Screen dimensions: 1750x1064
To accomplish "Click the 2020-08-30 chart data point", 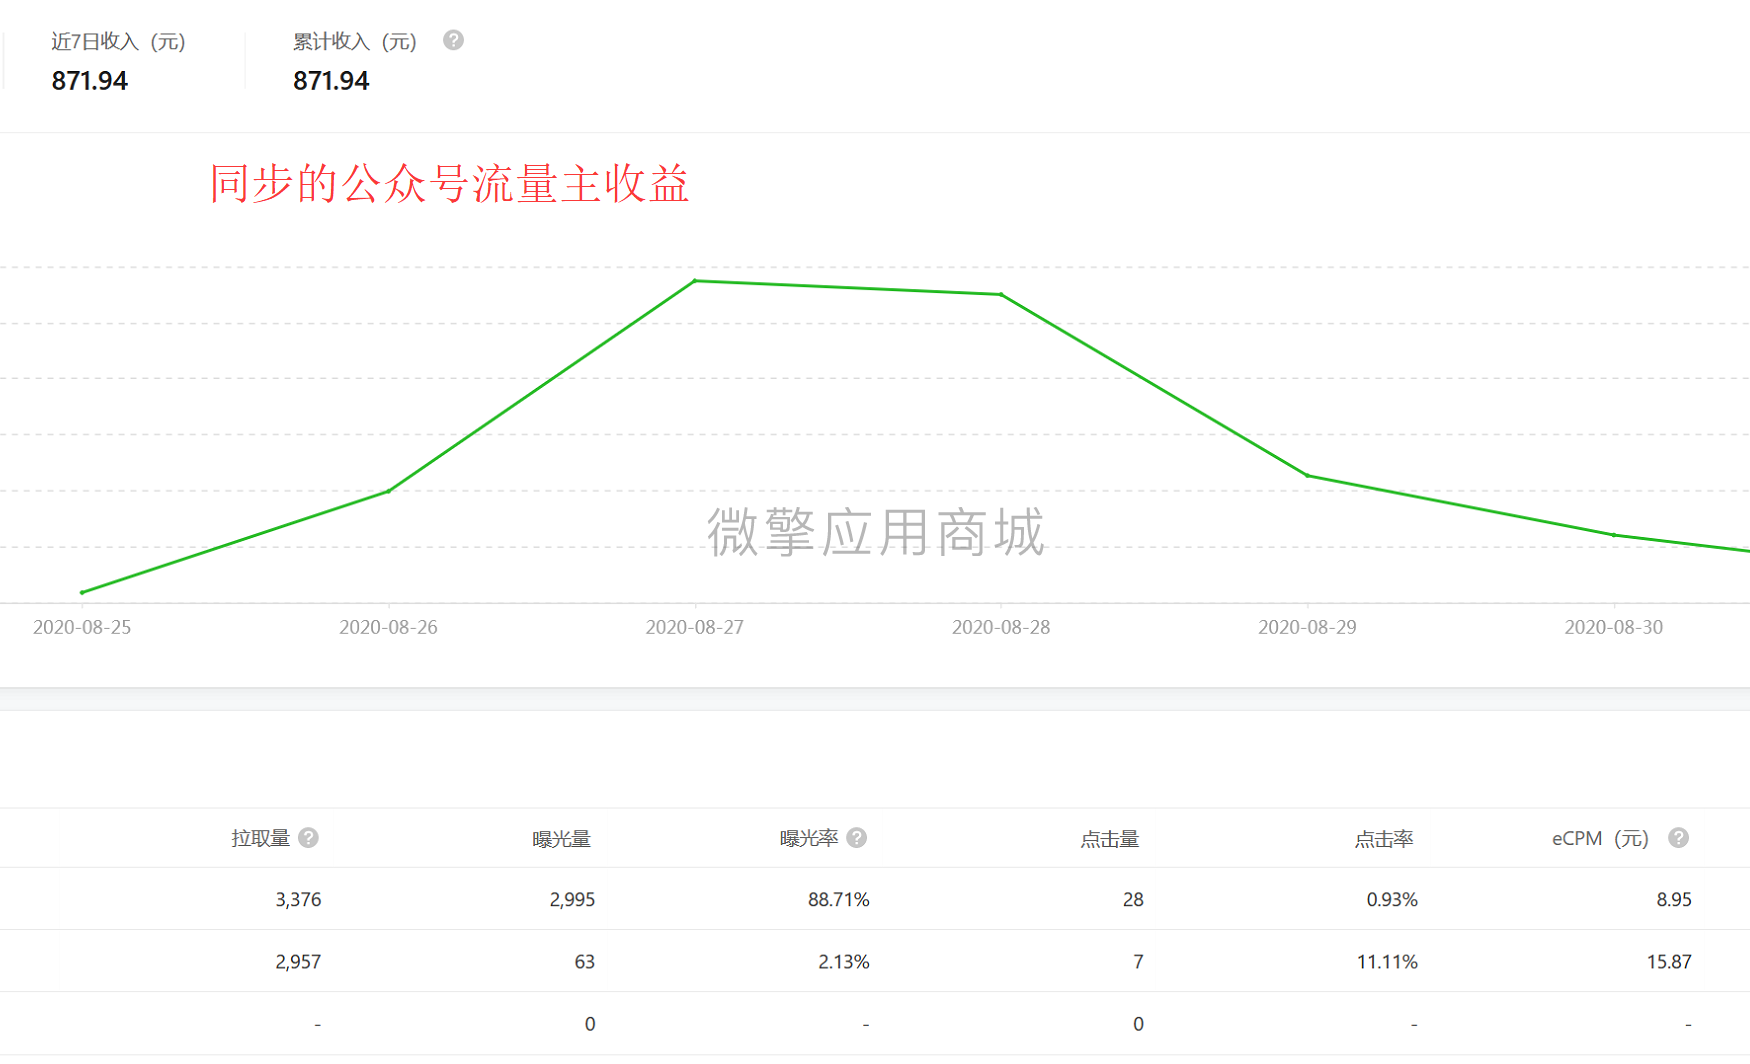I will tap(1614, 535).
